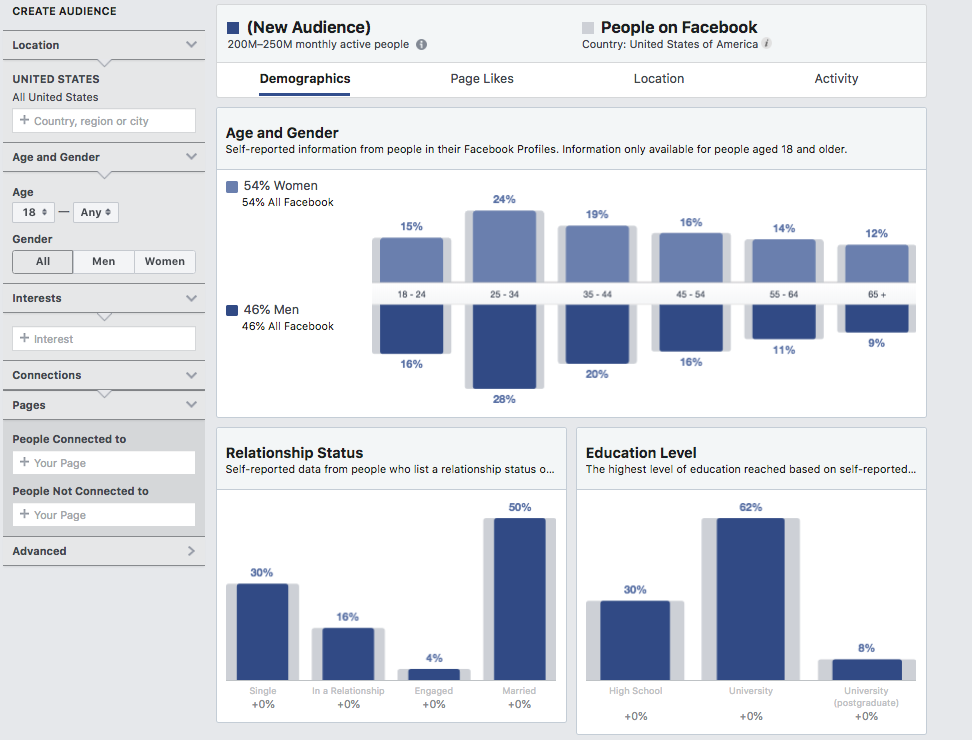Click the plus icon in the Interest field
The image size is (972, 740).
tap(22, 338)
